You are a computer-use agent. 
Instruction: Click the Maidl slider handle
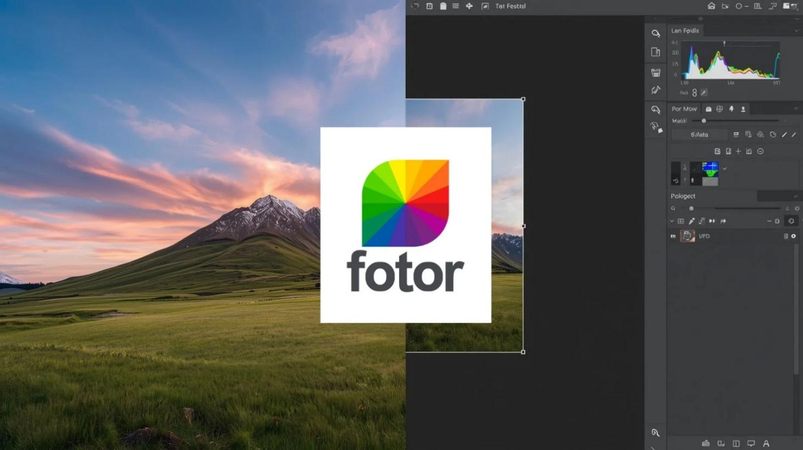pos(704,121)
